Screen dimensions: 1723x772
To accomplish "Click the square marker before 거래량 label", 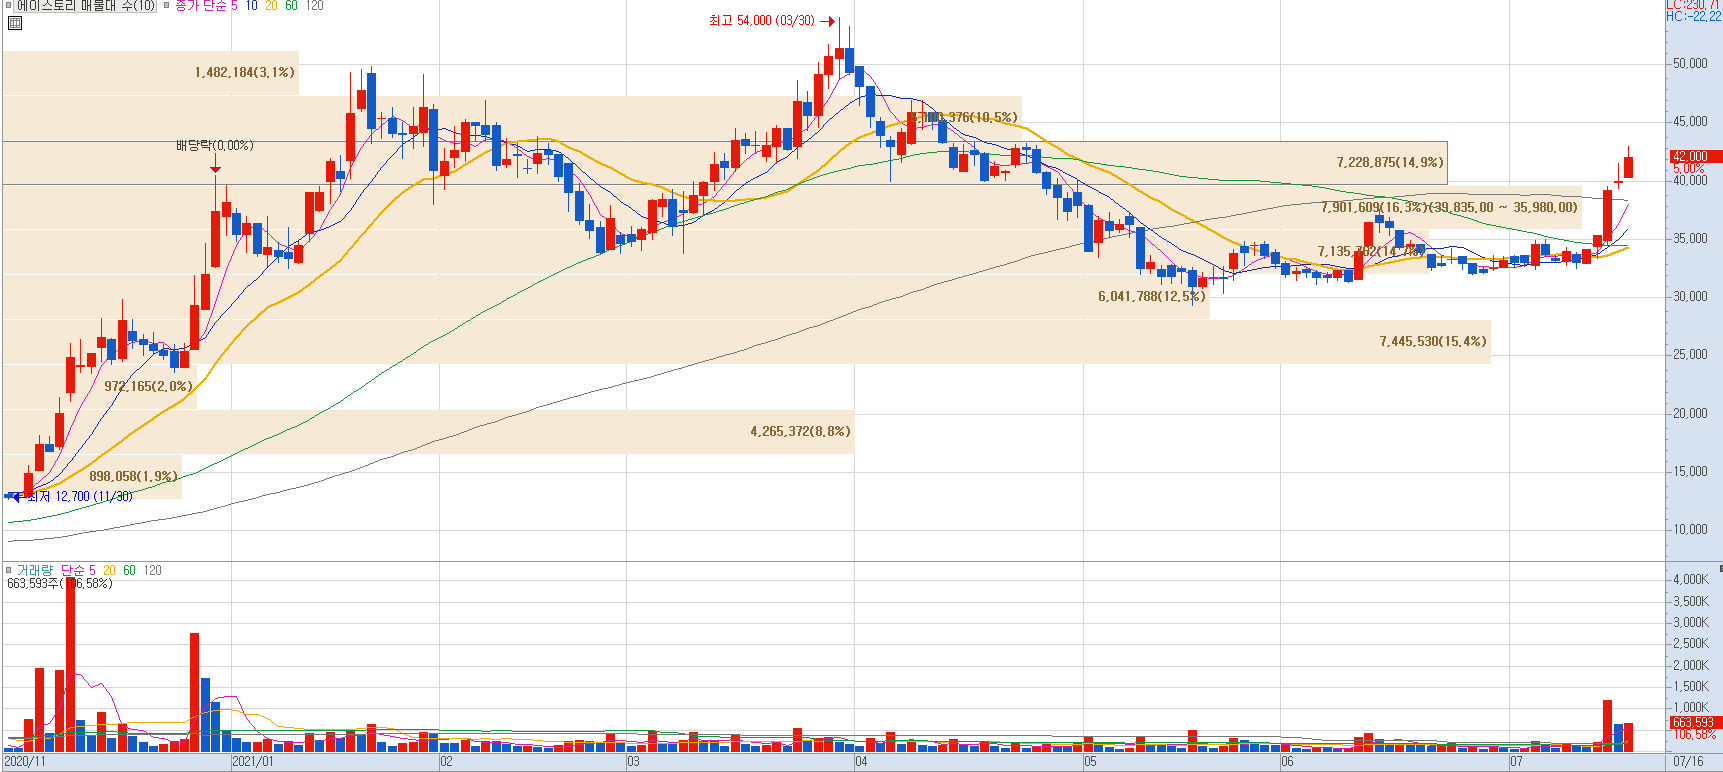I will coord(9,570).
